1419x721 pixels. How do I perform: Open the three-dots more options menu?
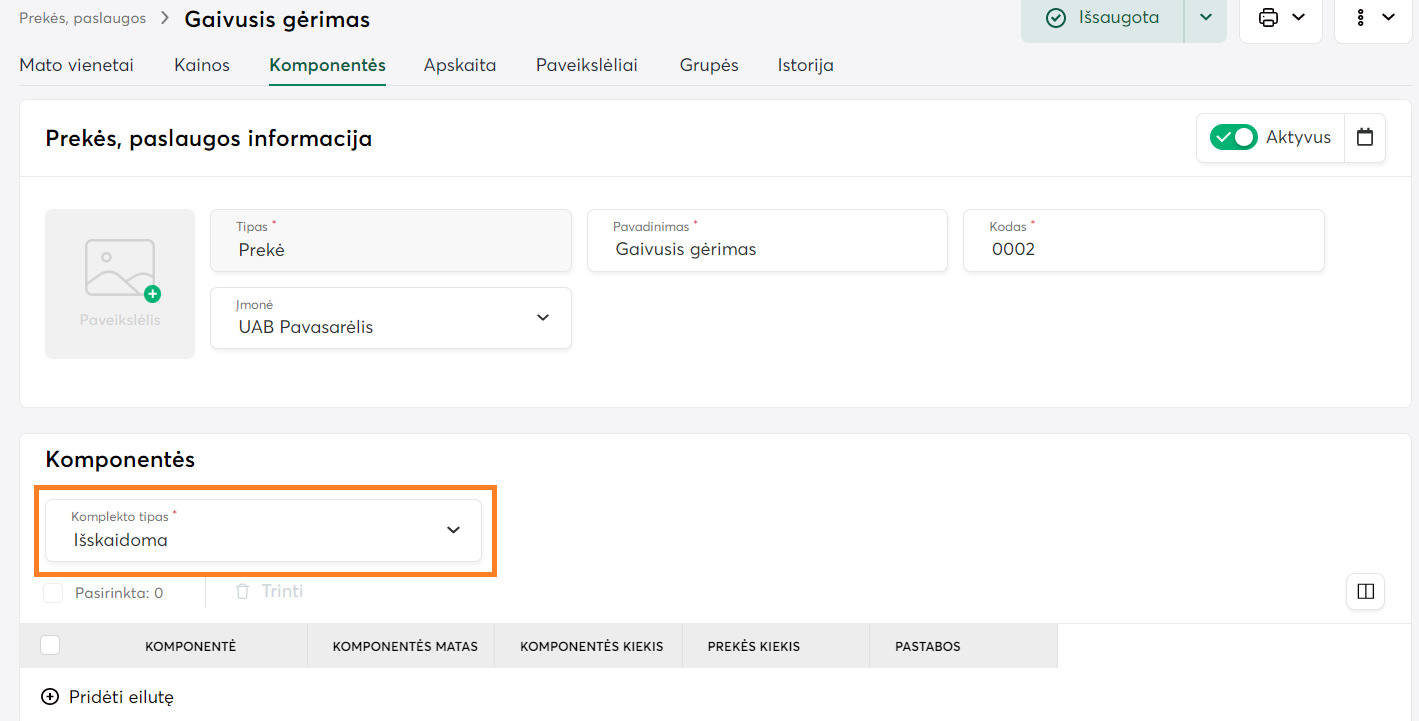(x=1361, y=17)
